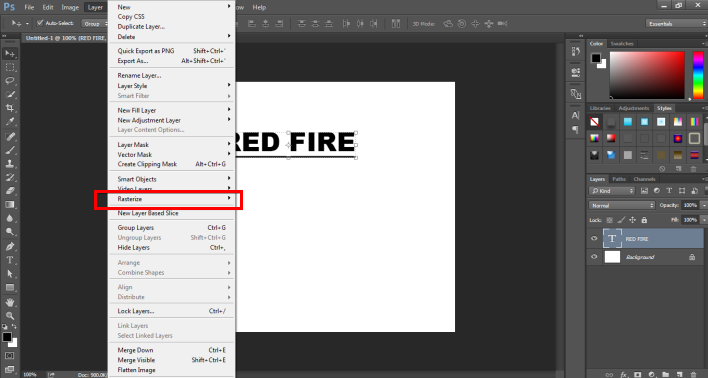The width and height of the screenshot is (708, 378).
Task: Toggle Quick Mask mode icon
Action: tap(9, 356)
